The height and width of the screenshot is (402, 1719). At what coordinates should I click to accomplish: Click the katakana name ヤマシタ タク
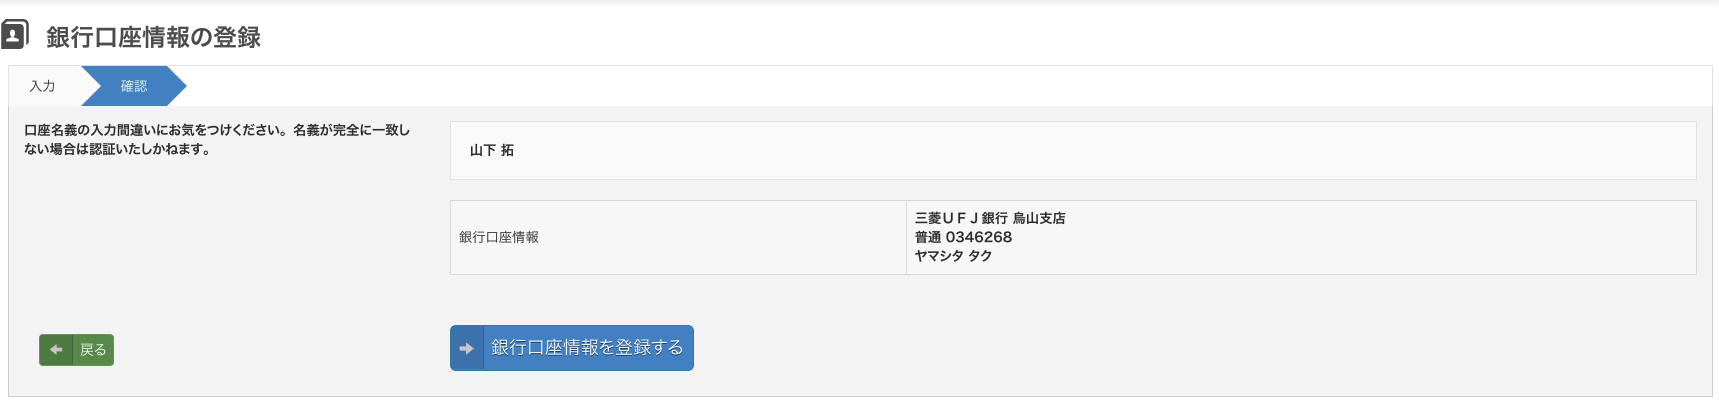click(x=953, y=256)
